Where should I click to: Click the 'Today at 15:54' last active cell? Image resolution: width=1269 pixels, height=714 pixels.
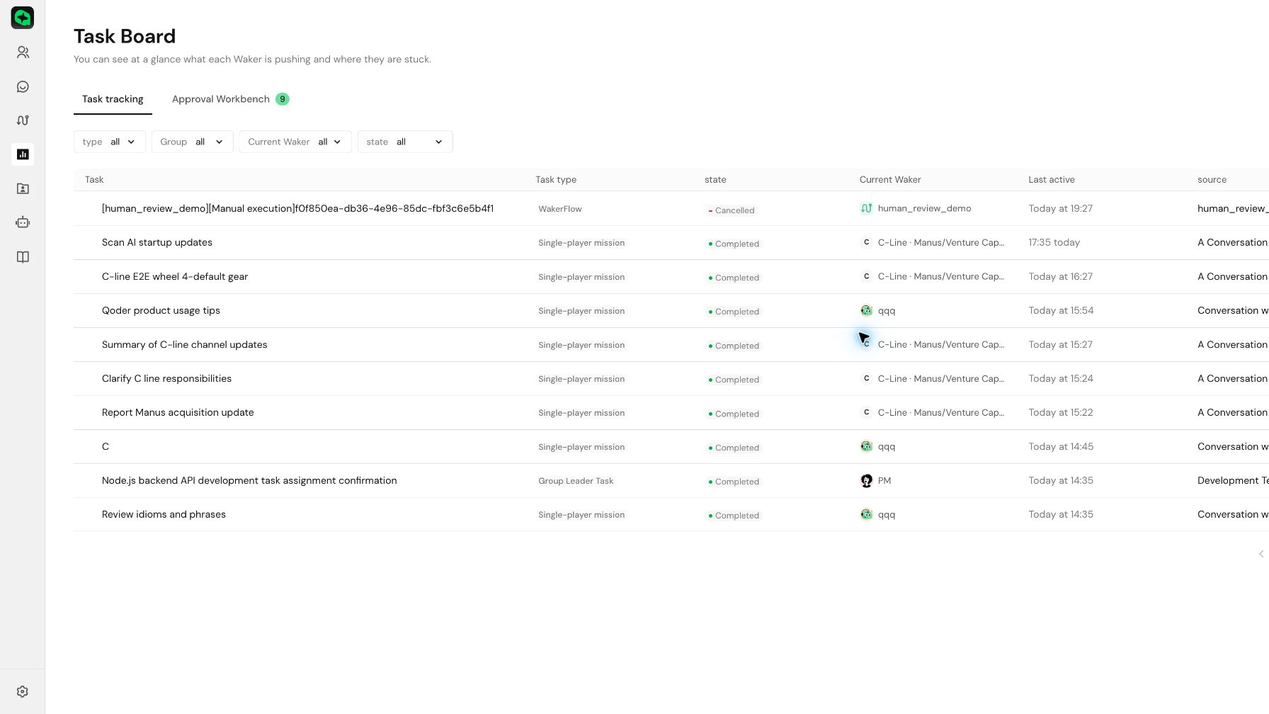1060,311
